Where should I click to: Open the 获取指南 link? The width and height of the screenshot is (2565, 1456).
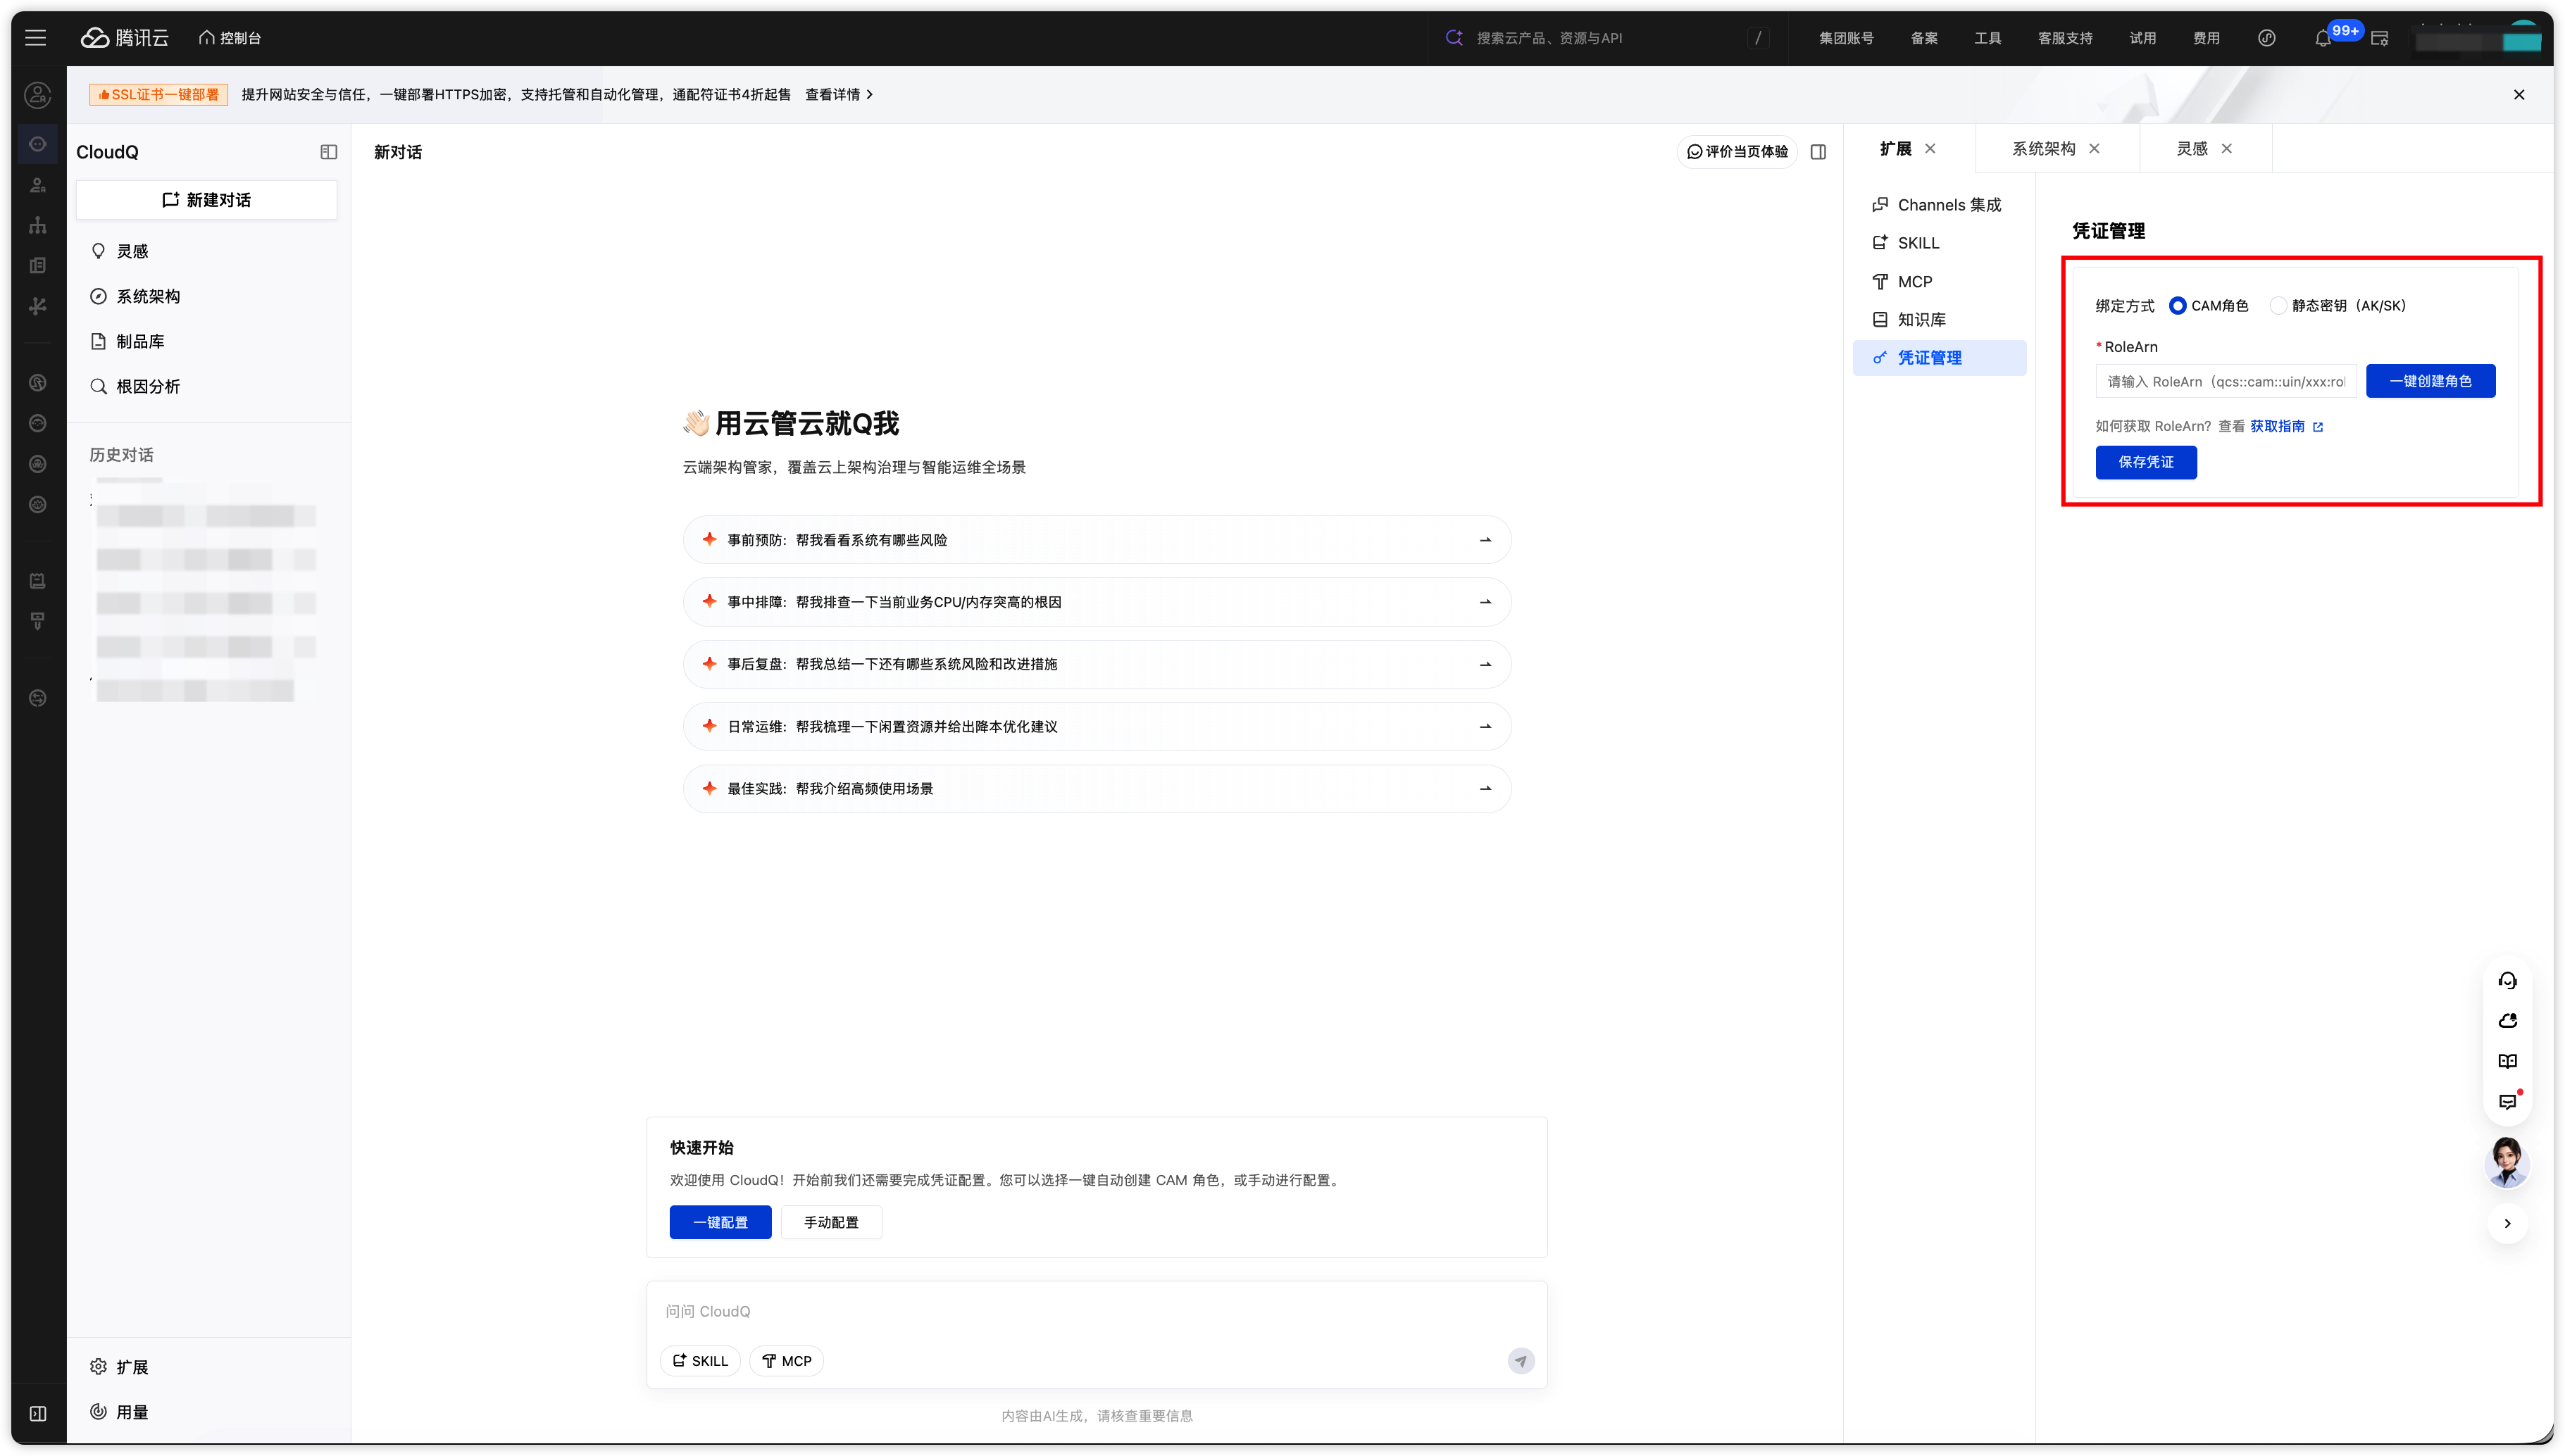pyautogui.click(x=2286, y=426)
